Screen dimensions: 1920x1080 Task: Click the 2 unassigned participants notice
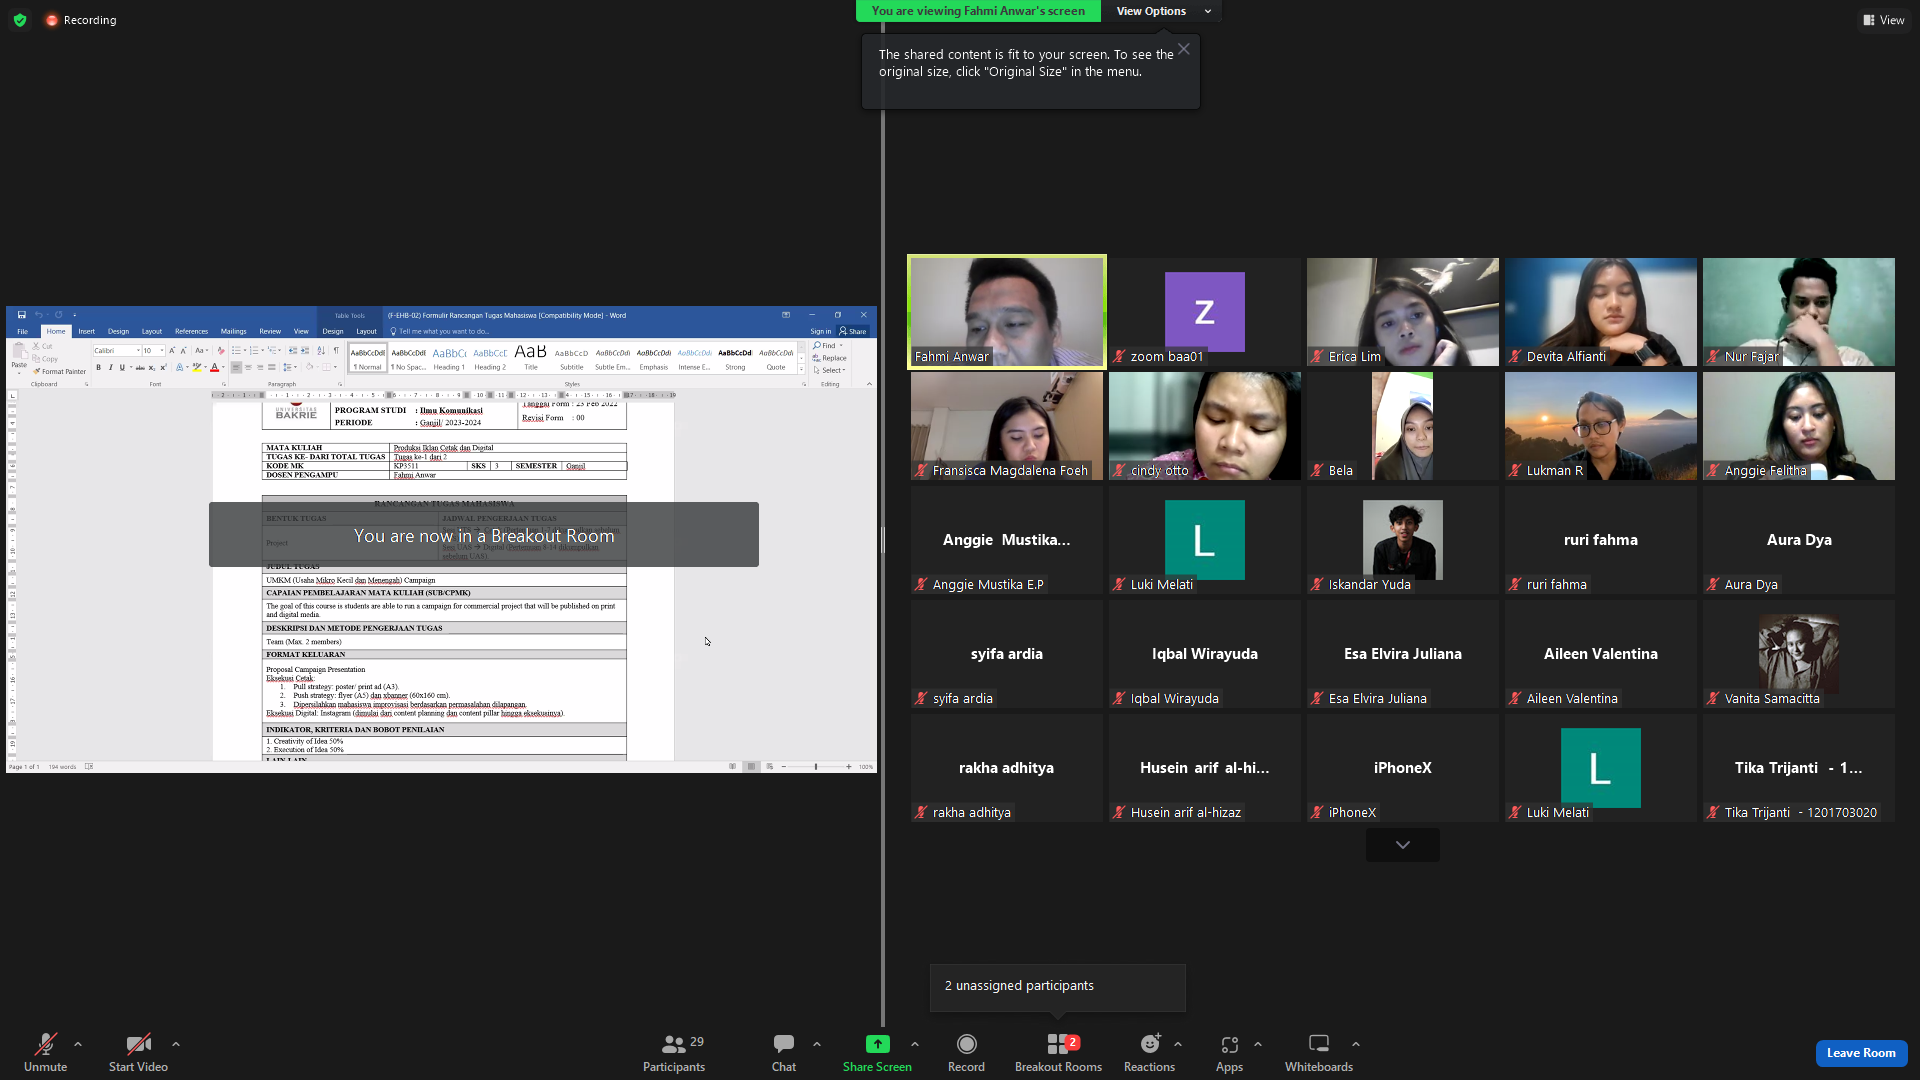pyautogui.click(x=1058, y=986)
